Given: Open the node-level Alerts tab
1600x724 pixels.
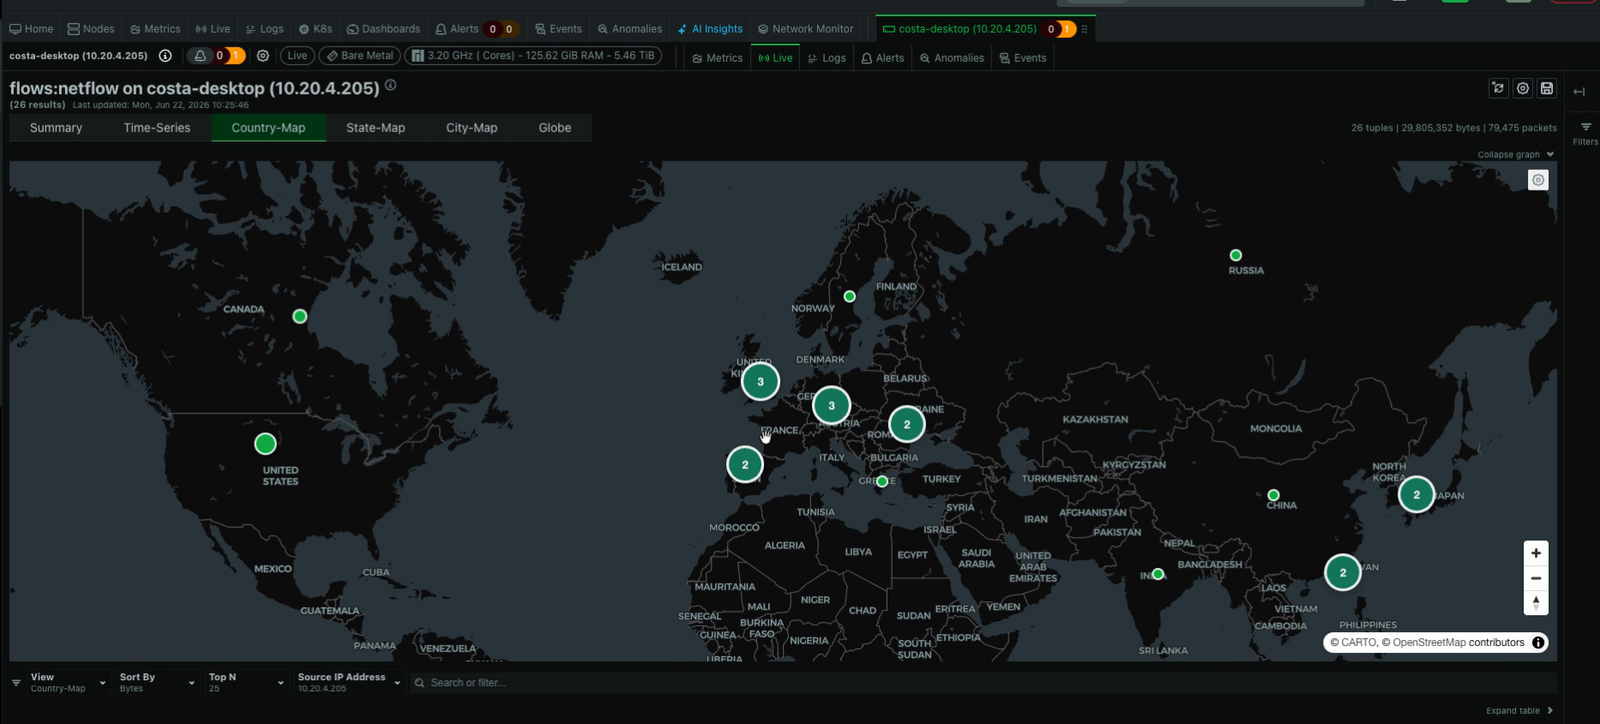Looking at the screenshot, I should coord(882,58).
